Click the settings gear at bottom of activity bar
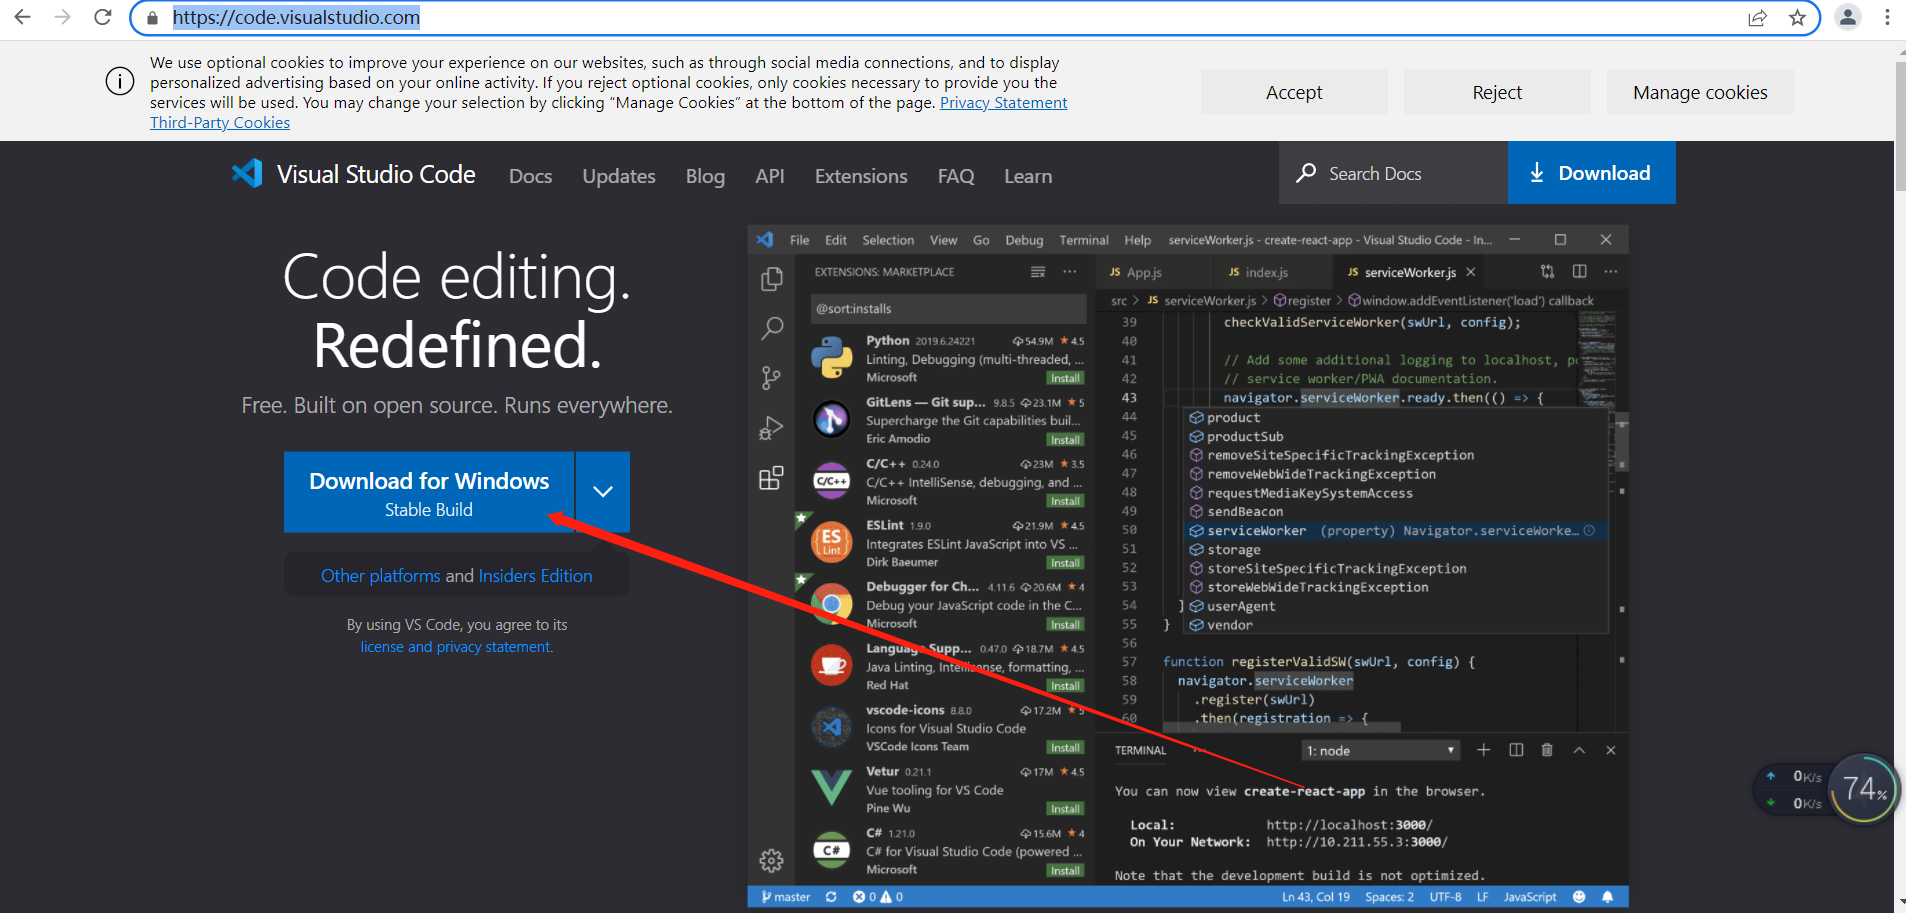 [771, 860]
